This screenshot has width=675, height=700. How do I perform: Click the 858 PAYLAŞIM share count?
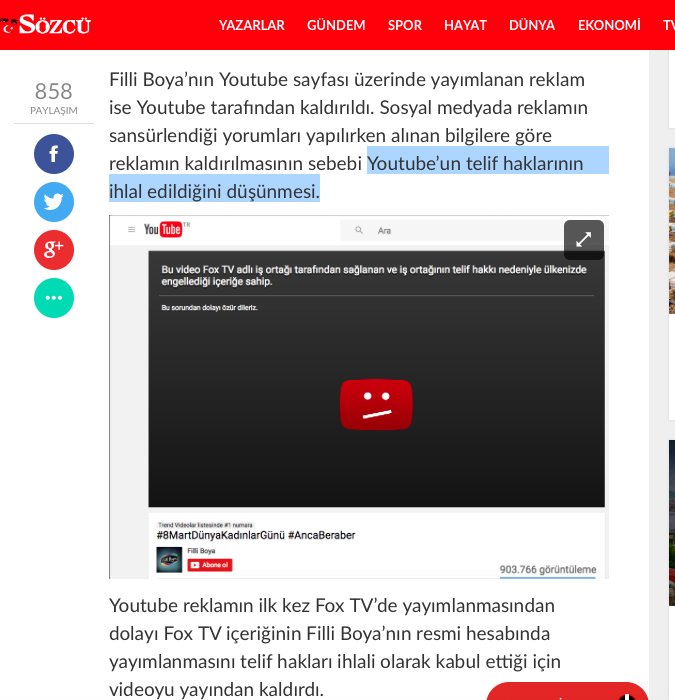click(x=54, y=98)
